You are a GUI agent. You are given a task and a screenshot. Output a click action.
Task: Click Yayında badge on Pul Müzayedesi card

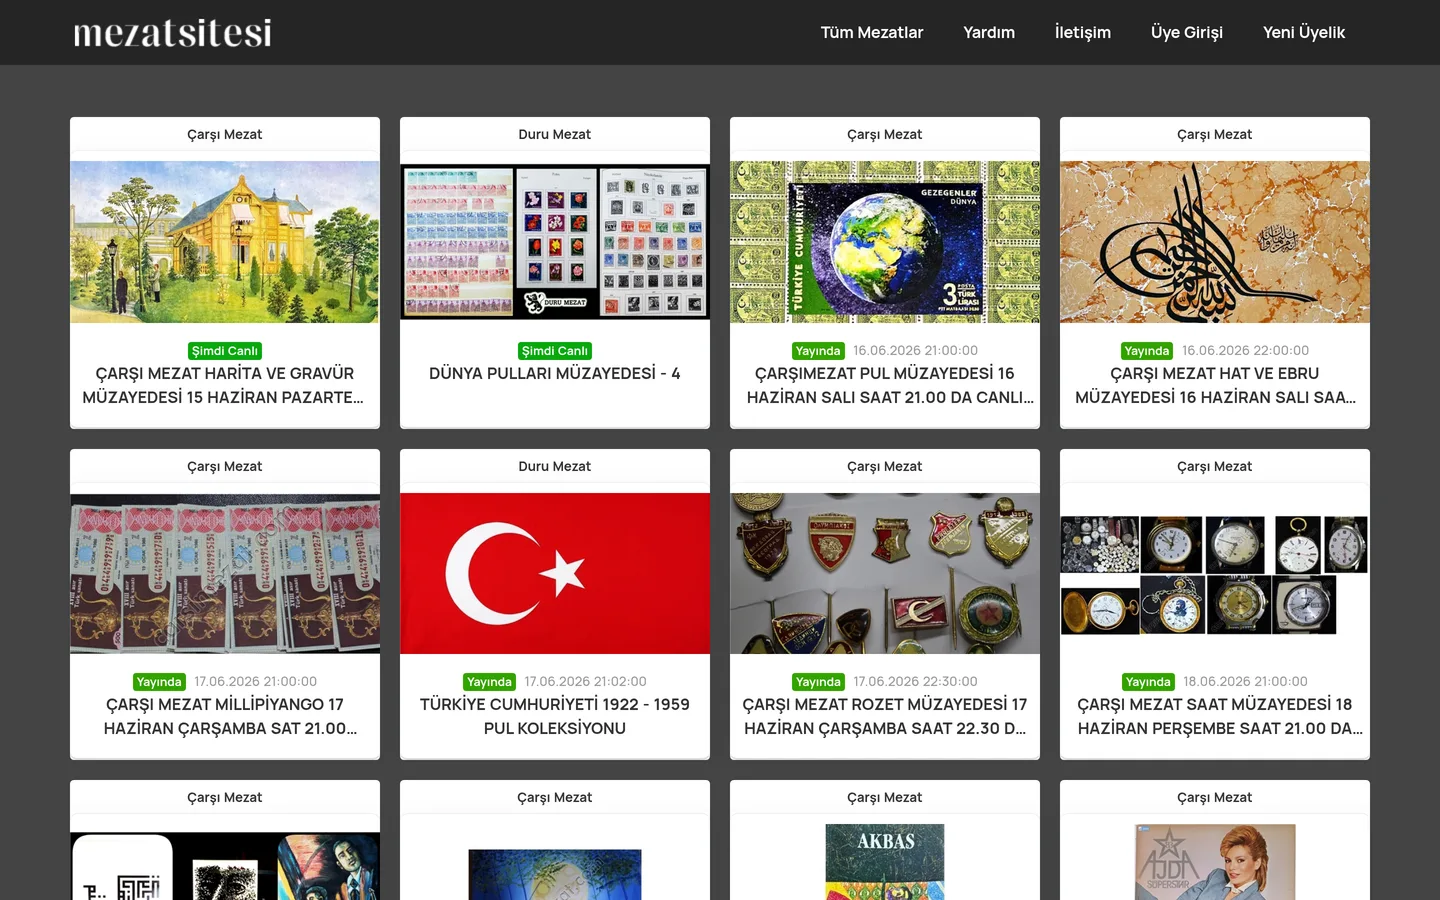point(818,351)
